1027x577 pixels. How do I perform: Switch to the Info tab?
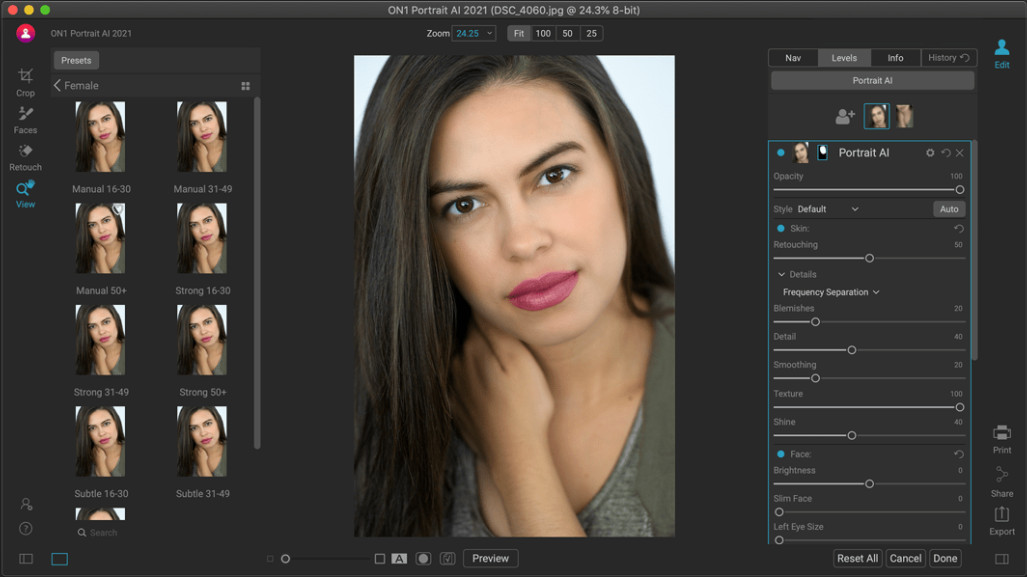895,58
